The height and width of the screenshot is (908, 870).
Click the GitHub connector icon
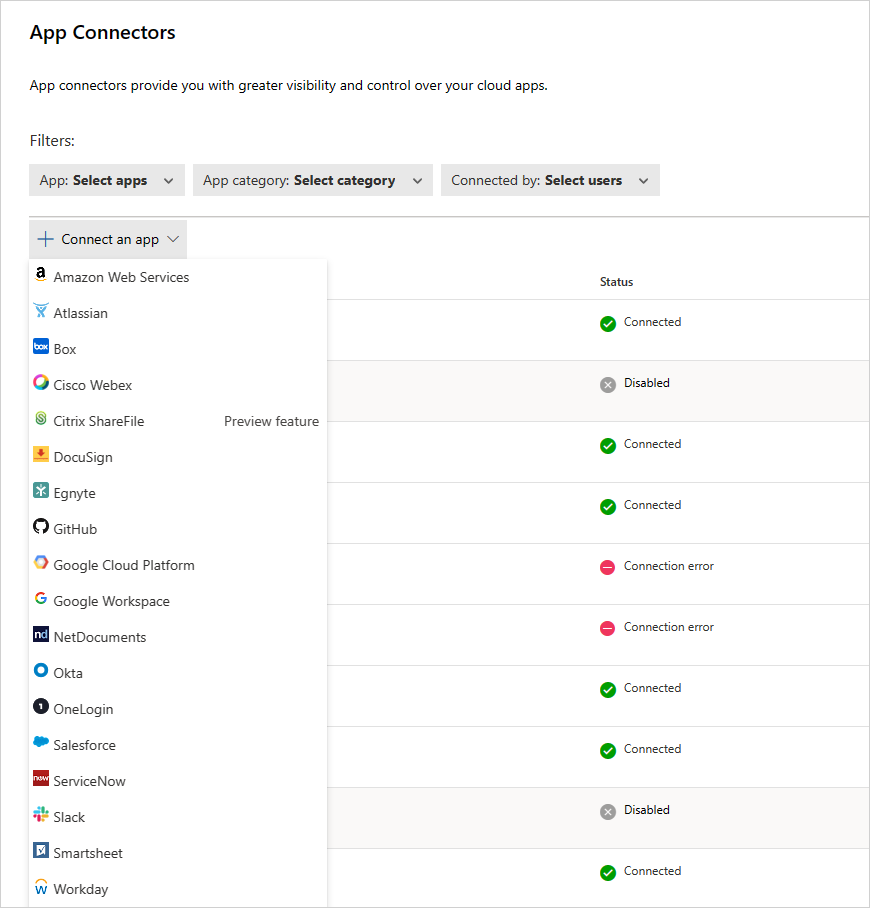(x=40, y=528)
